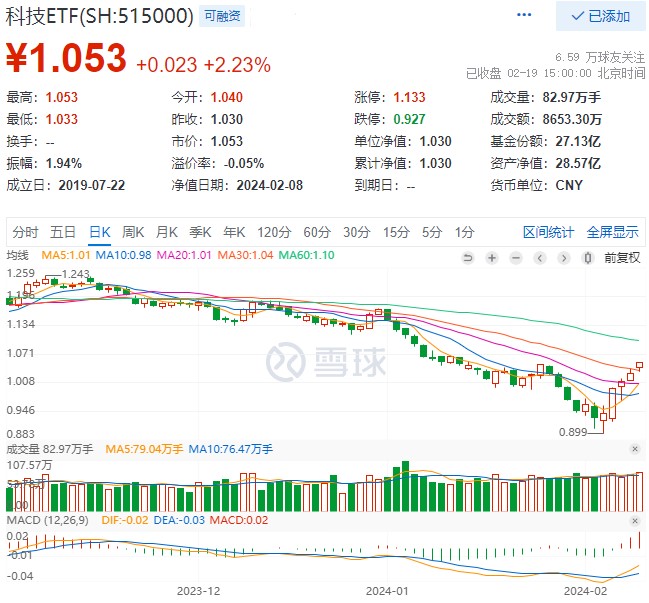Open the three-dot more options menu
649x603 pixels.
point(524,15)
